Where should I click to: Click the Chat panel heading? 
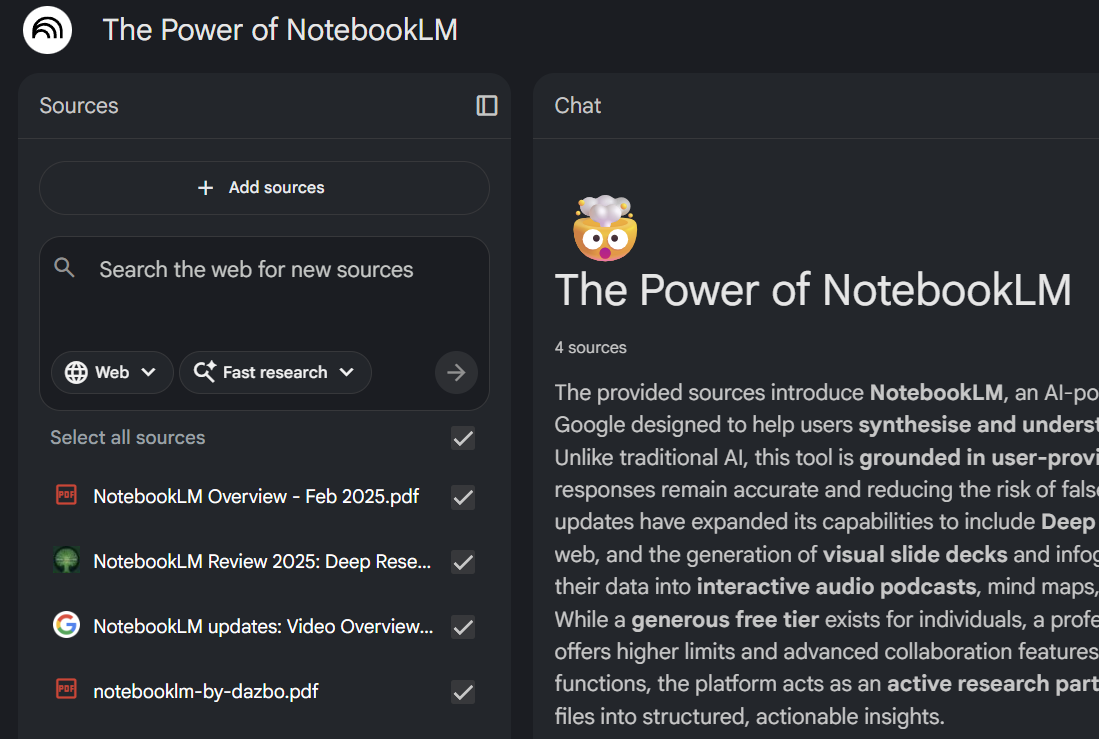(x=578, y=106)
